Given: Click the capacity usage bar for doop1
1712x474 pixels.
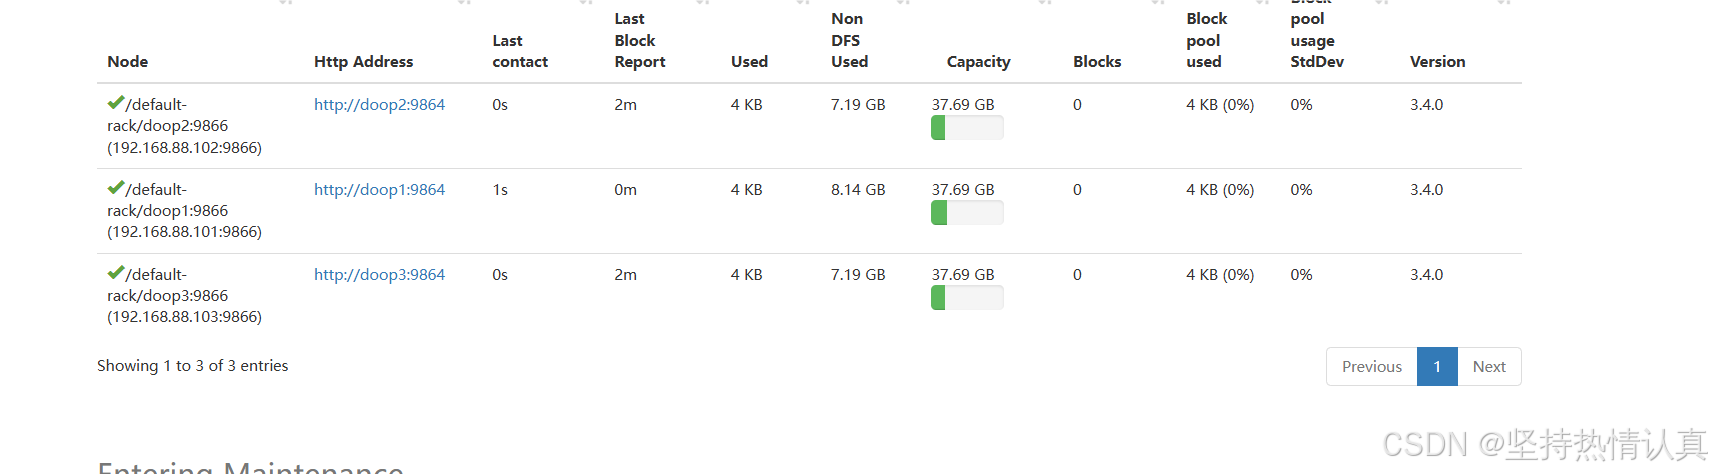Looking at the screenshot, I should click(967, 213).
